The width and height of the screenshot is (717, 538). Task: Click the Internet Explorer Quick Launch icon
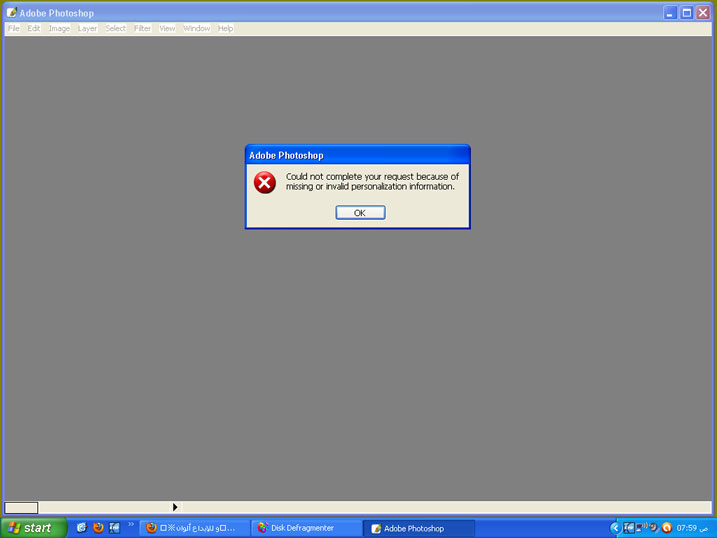coord(82,528)
